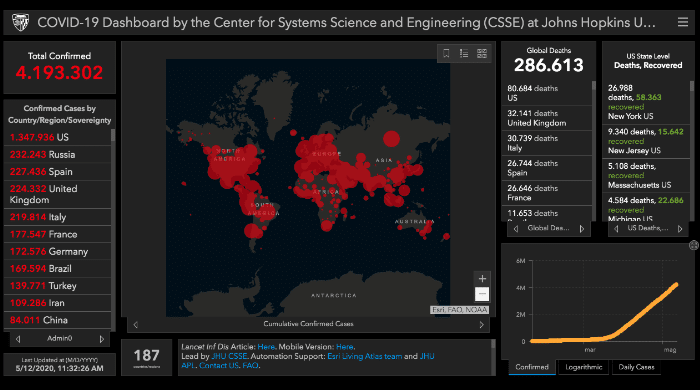700x390 pixels.
Task: Select Iran in confirmed cases list
Action: (57, 303)
